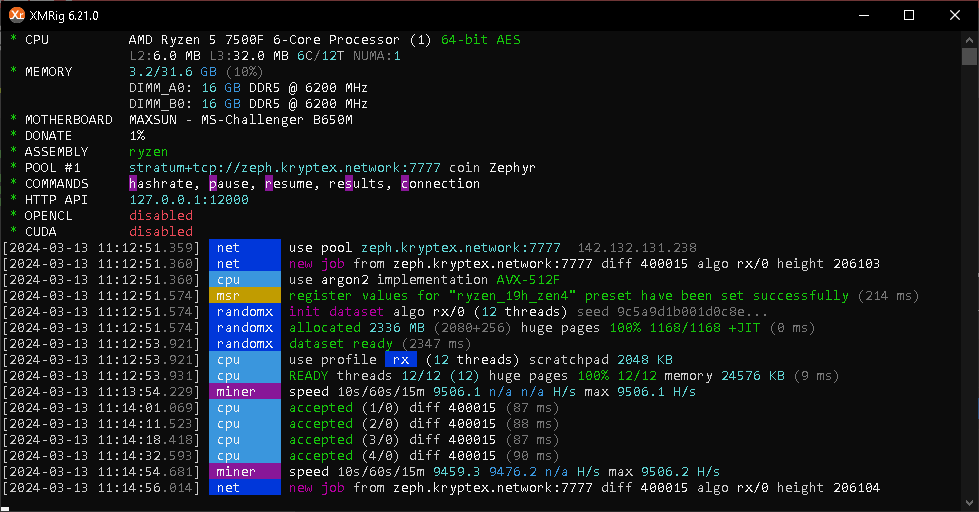The height and width of the screenshot is (512, 979).
Task: Click the 'max 9506.1 H/s' speed value
Action: (641, 391)
